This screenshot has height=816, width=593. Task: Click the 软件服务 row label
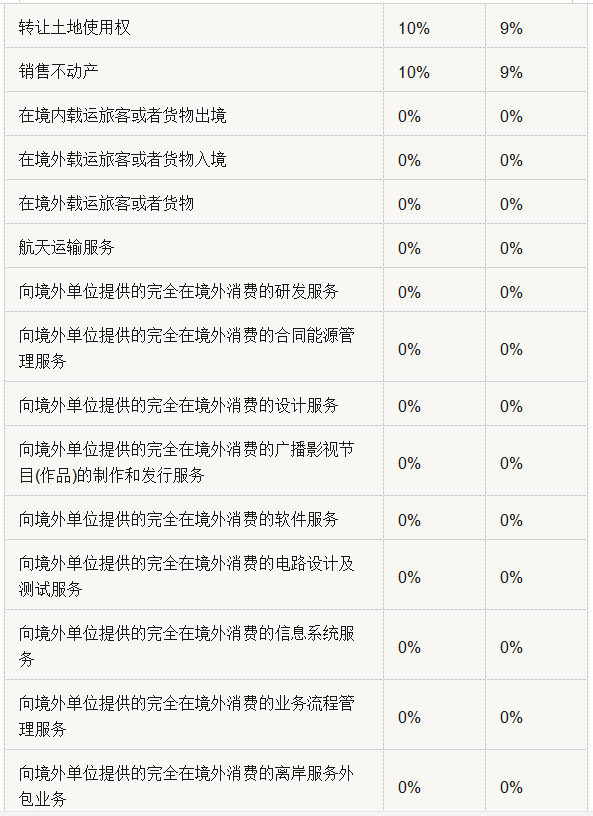pos(179,519)
